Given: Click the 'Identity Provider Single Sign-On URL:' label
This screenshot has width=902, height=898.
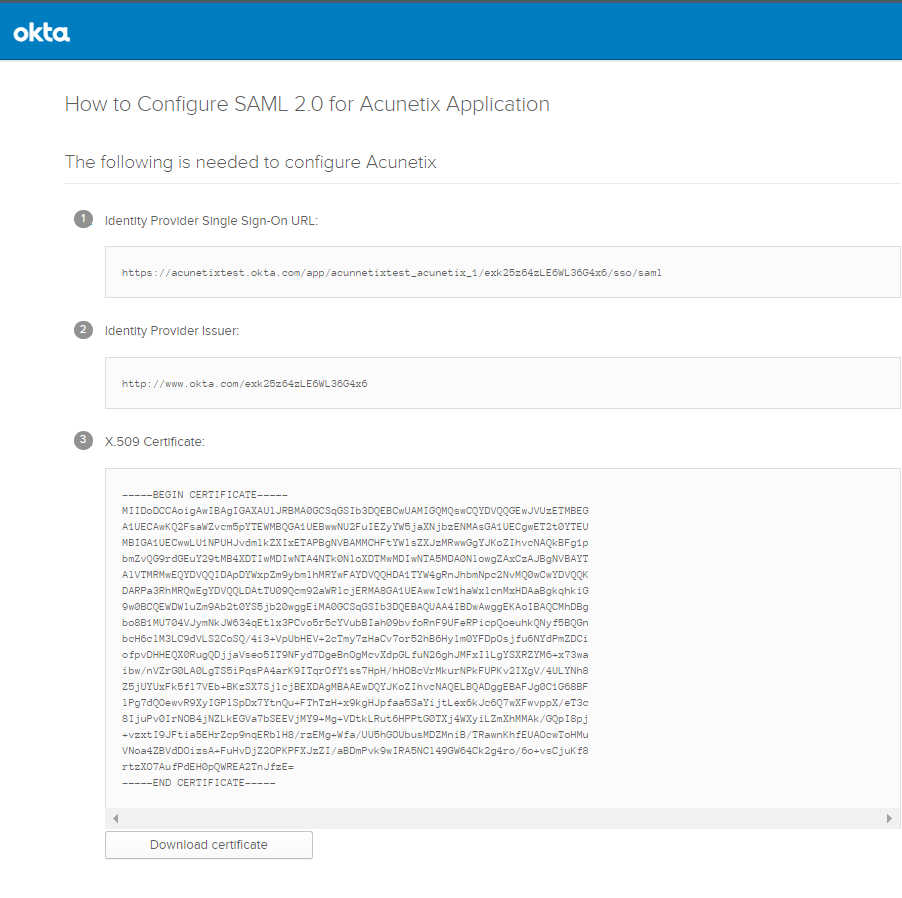Looking at the screenshot, I should click(x=211, y=221).
